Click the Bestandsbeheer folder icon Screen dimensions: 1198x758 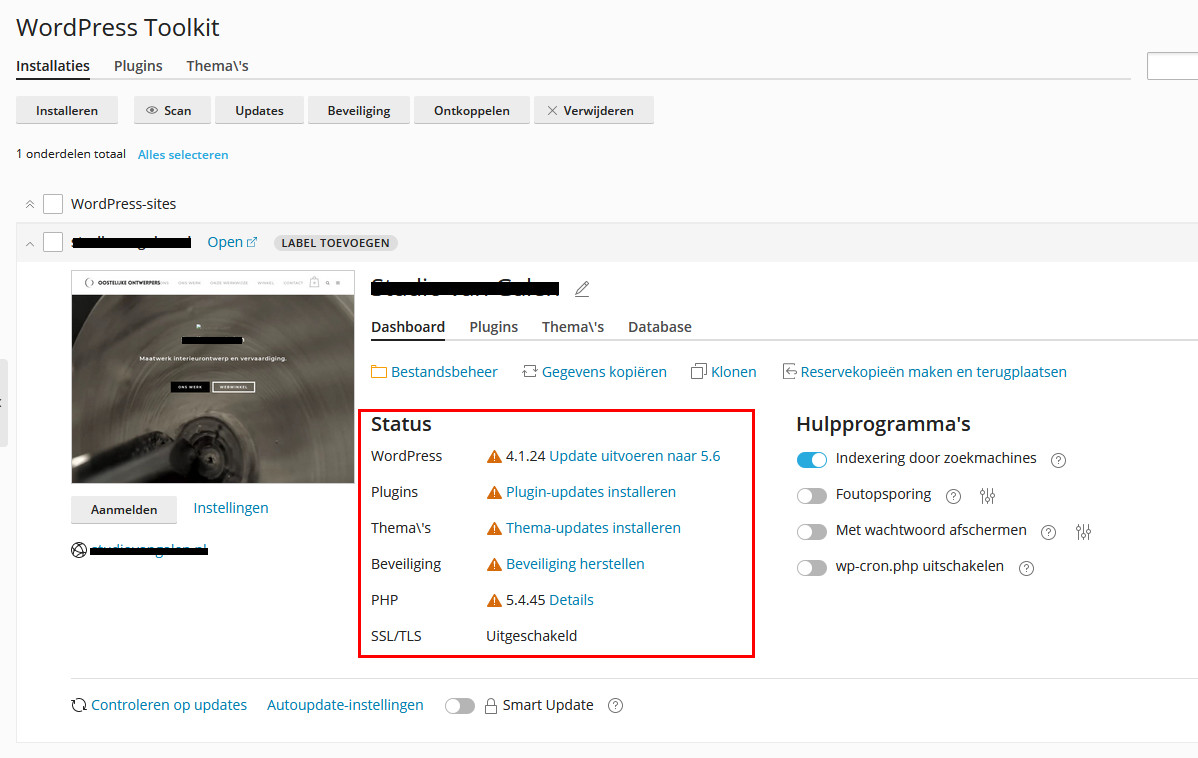[379, 372]
